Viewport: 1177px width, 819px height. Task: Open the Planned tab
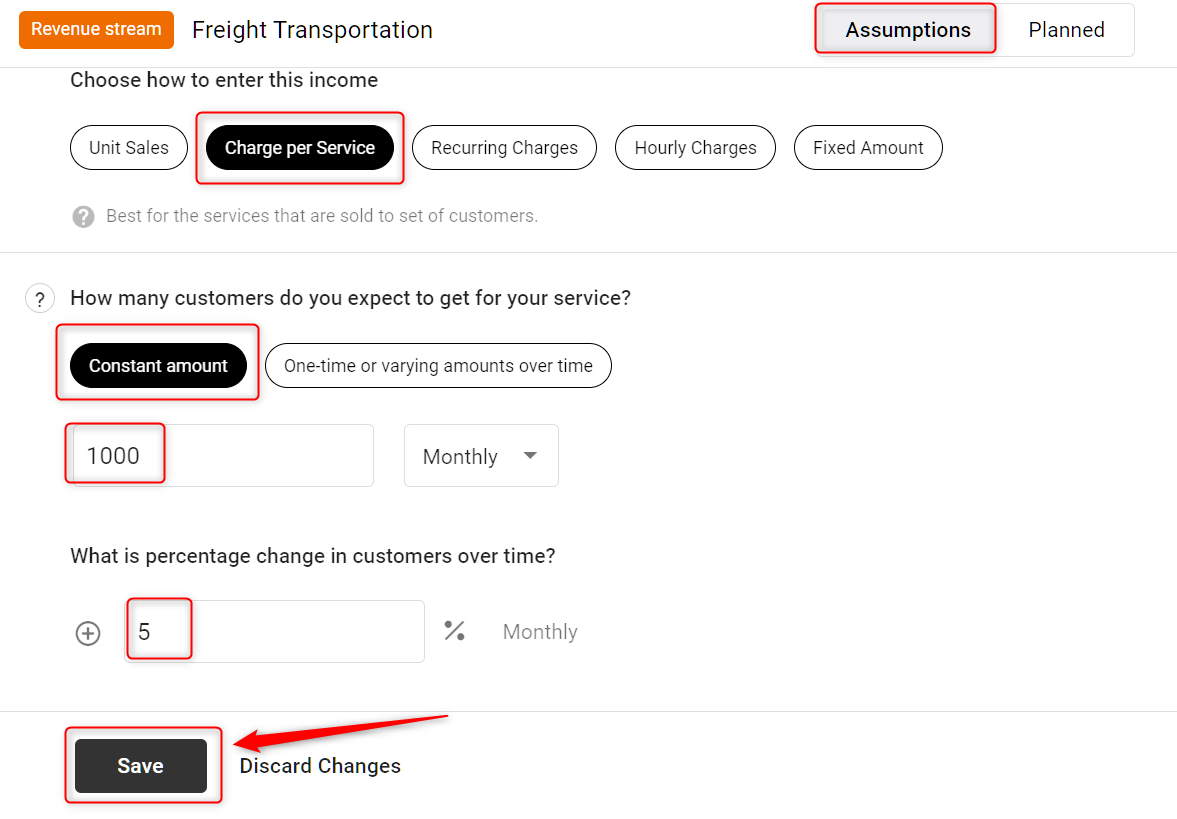(1066, 30)
